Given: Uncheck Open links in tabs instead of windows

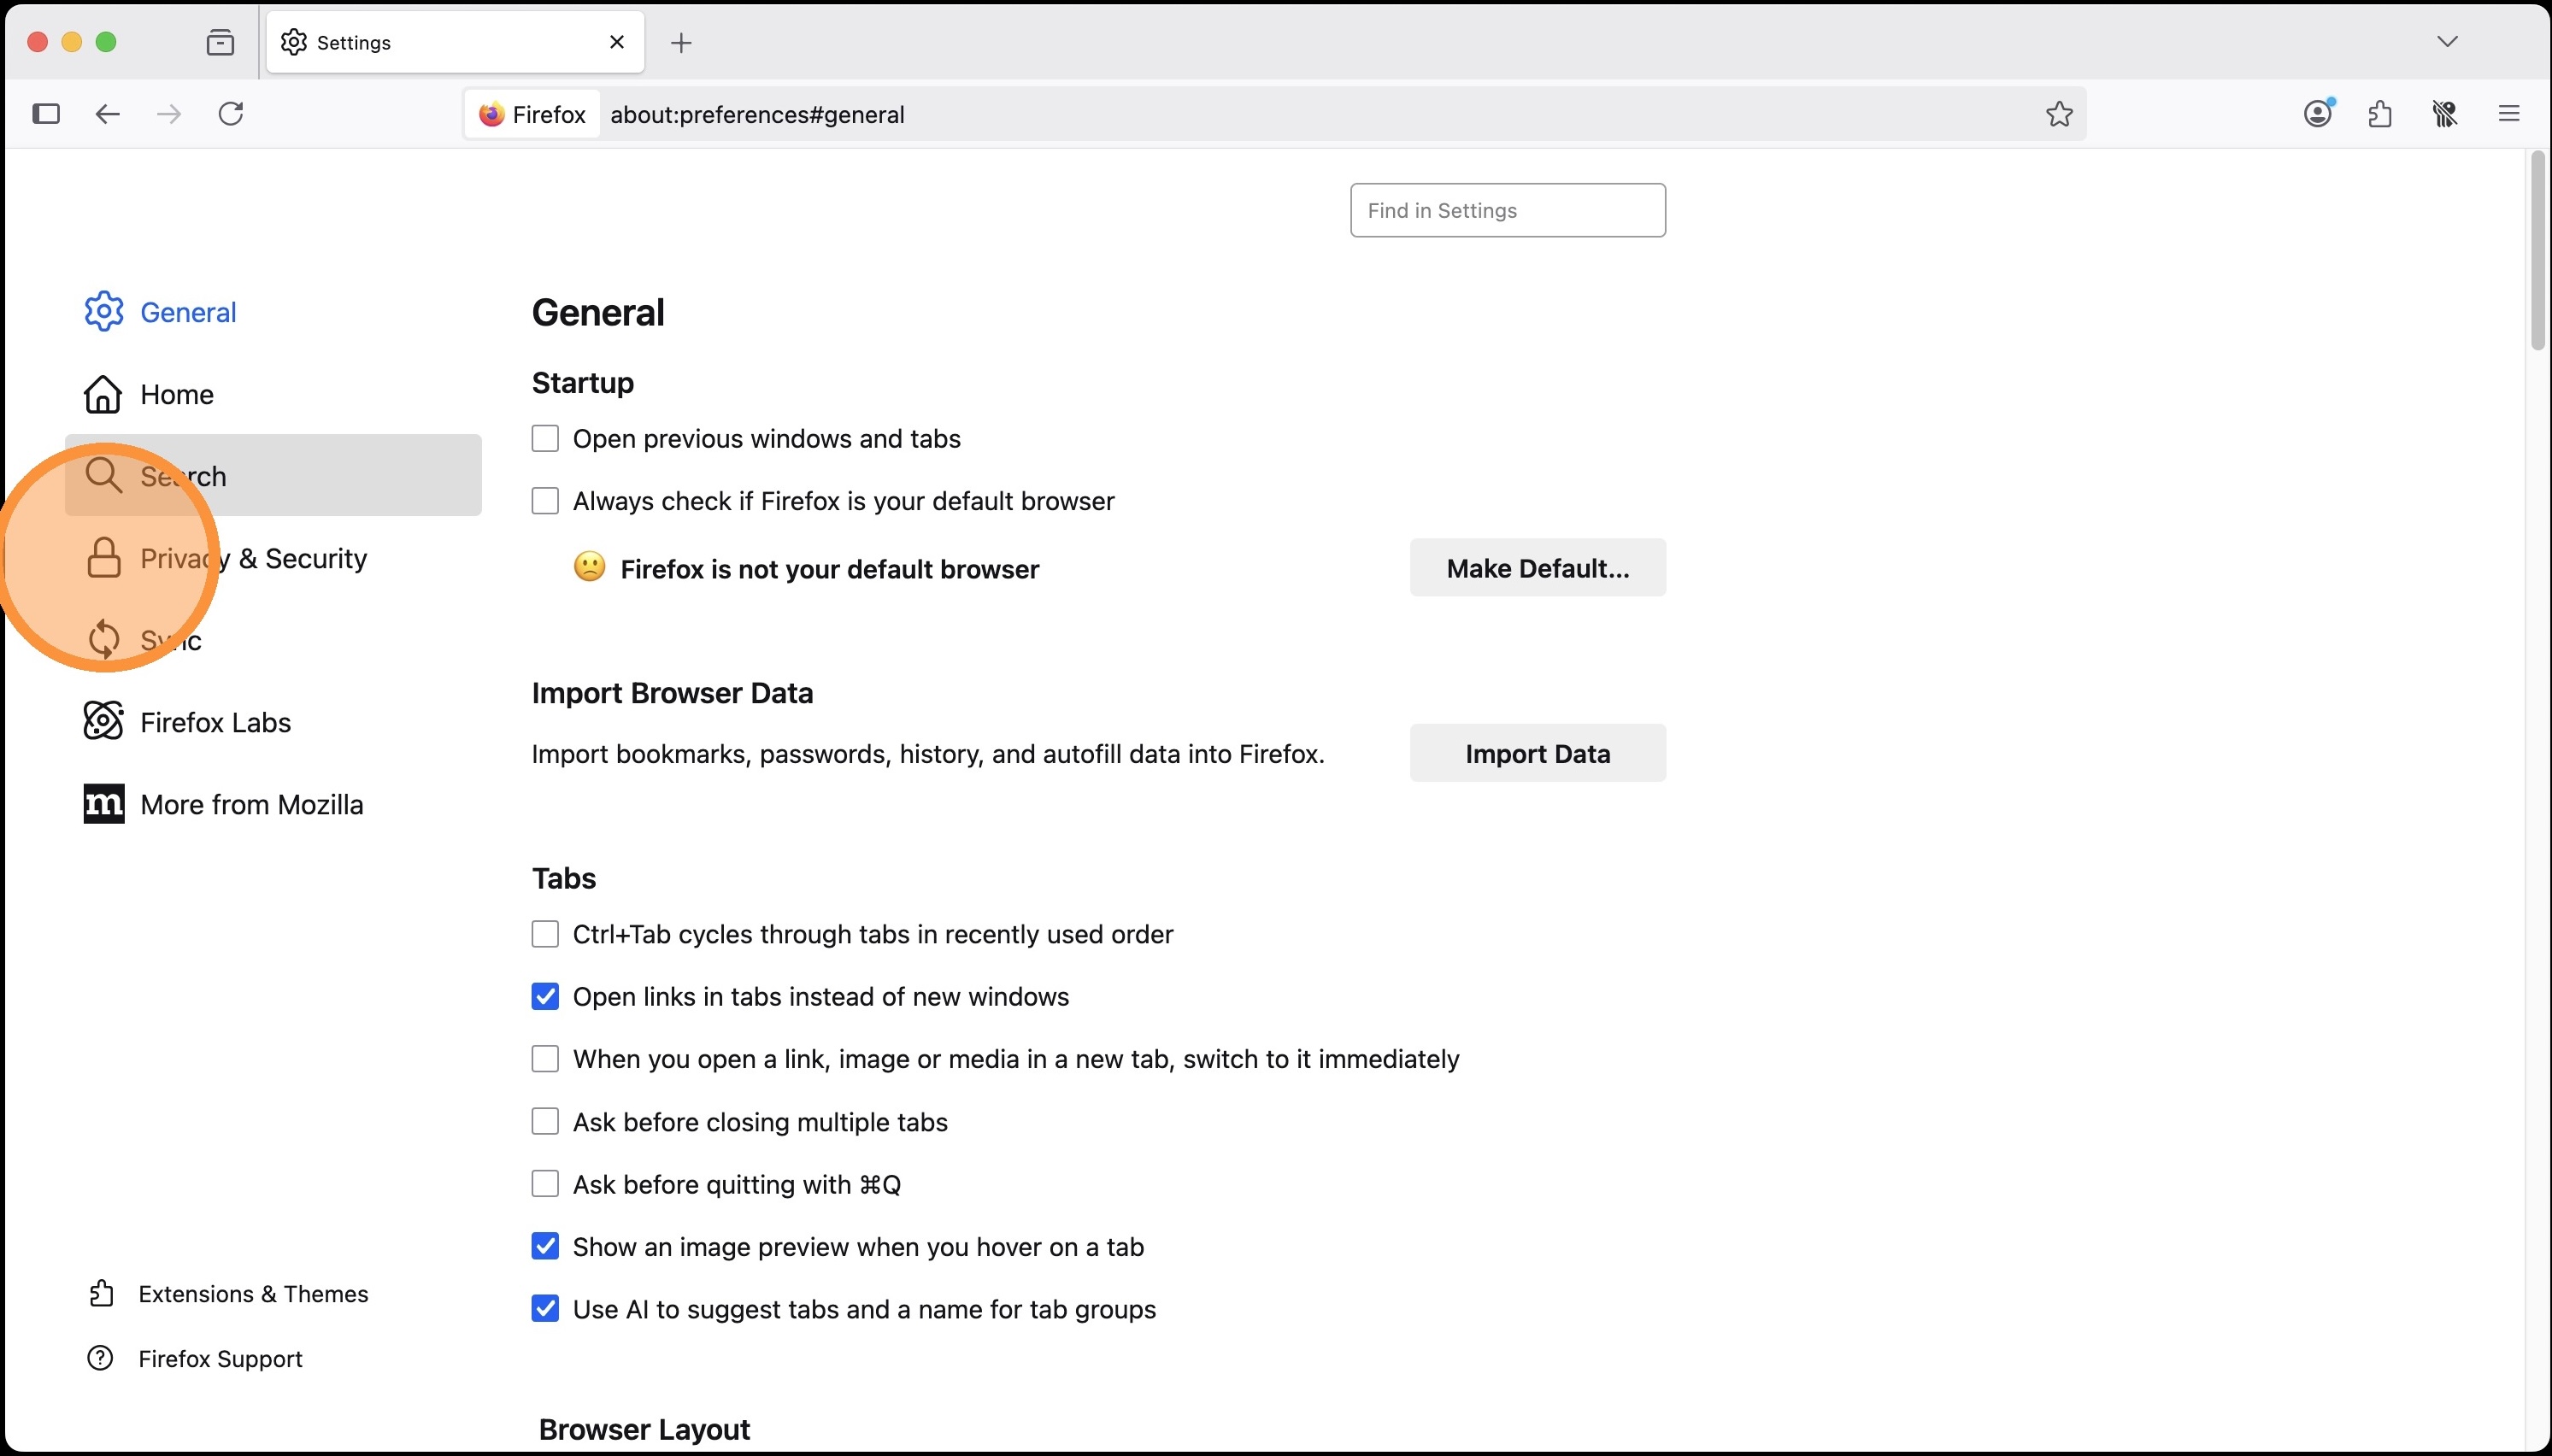Looking at the screenshot, I should click(x=545, y=997).
